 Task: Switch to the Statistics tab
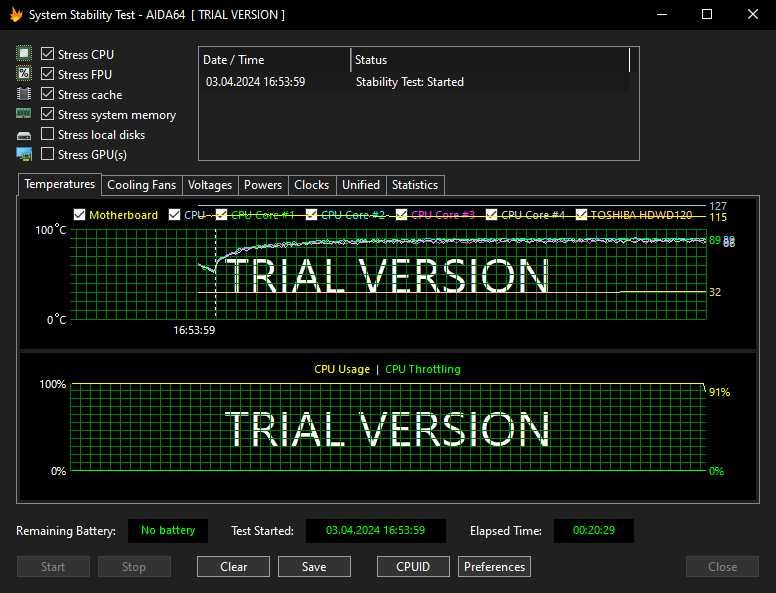415,185
